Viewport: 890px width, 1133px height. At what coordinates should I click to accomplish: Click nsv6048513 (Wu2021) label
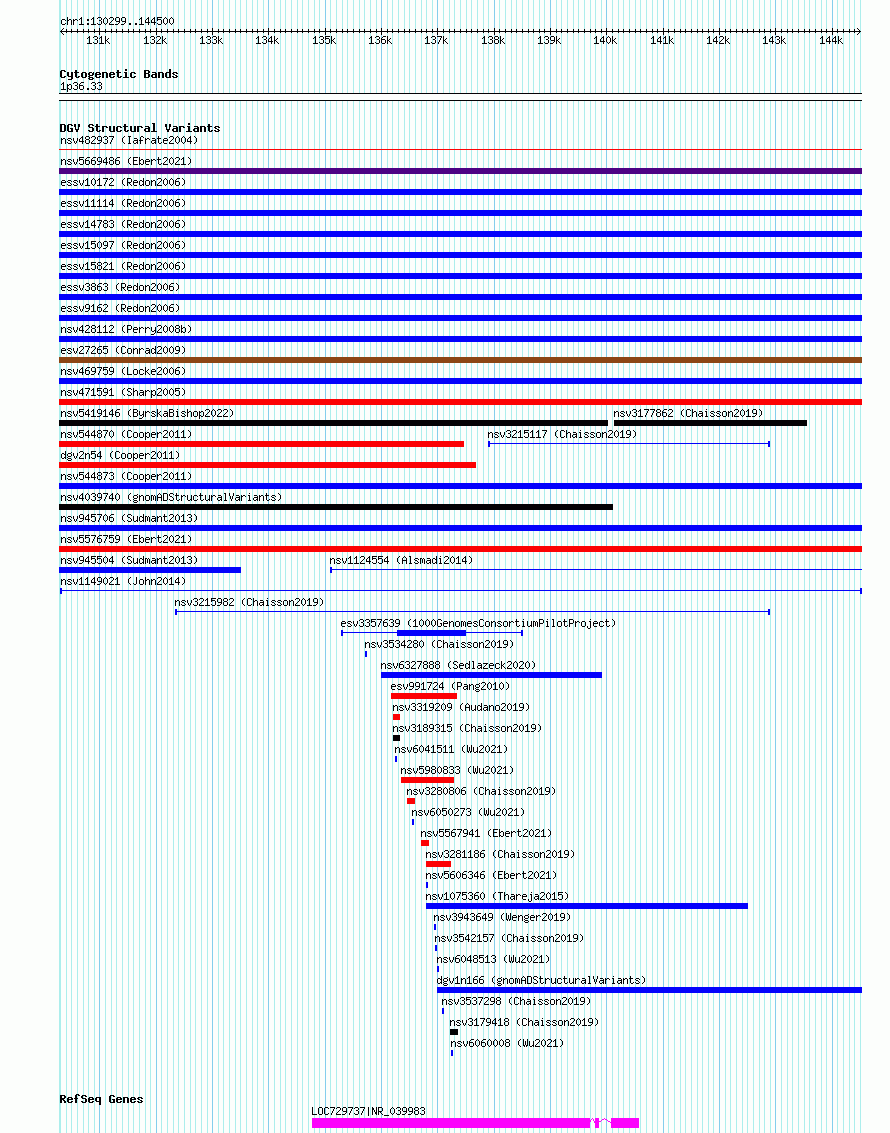pyautogui.click(x=493, y=959)
